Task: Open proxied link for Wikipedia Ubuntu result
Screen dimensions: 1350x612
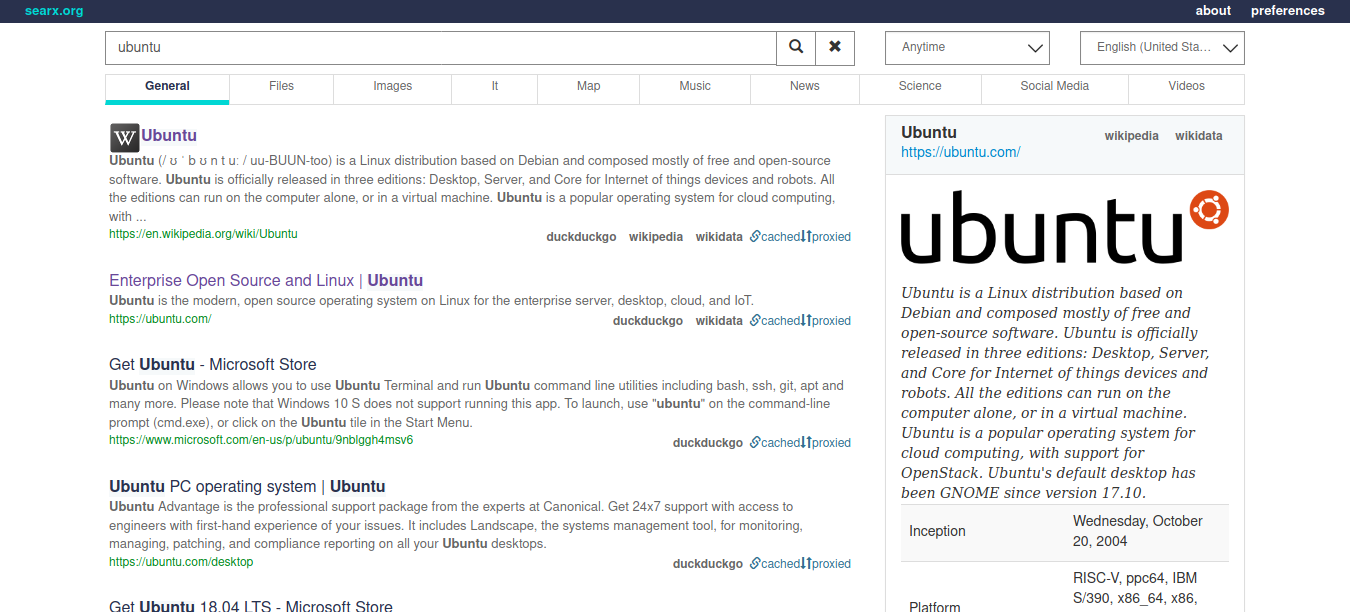Action: [826, 237]
